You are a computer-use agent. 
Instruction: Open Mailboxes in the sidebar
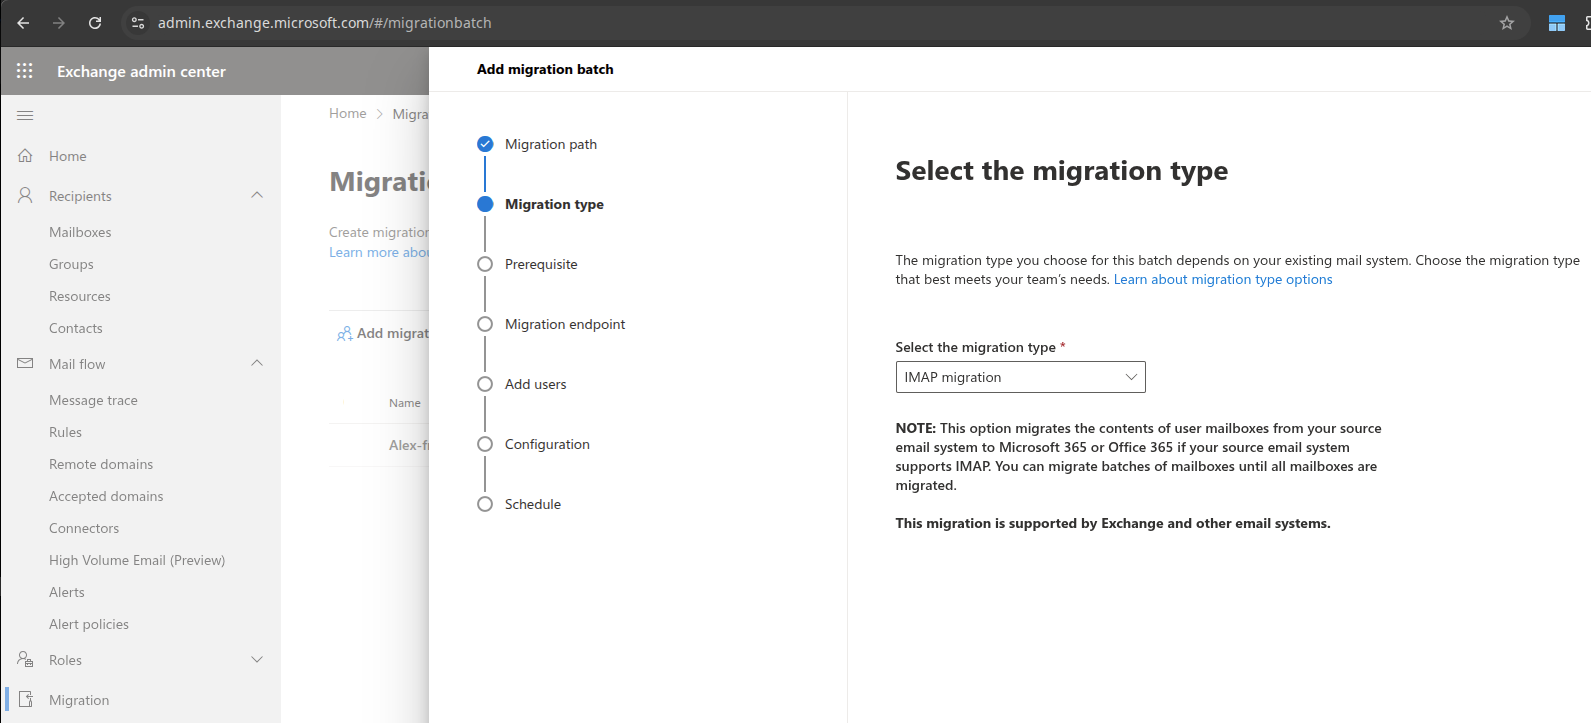click(80, 232)
